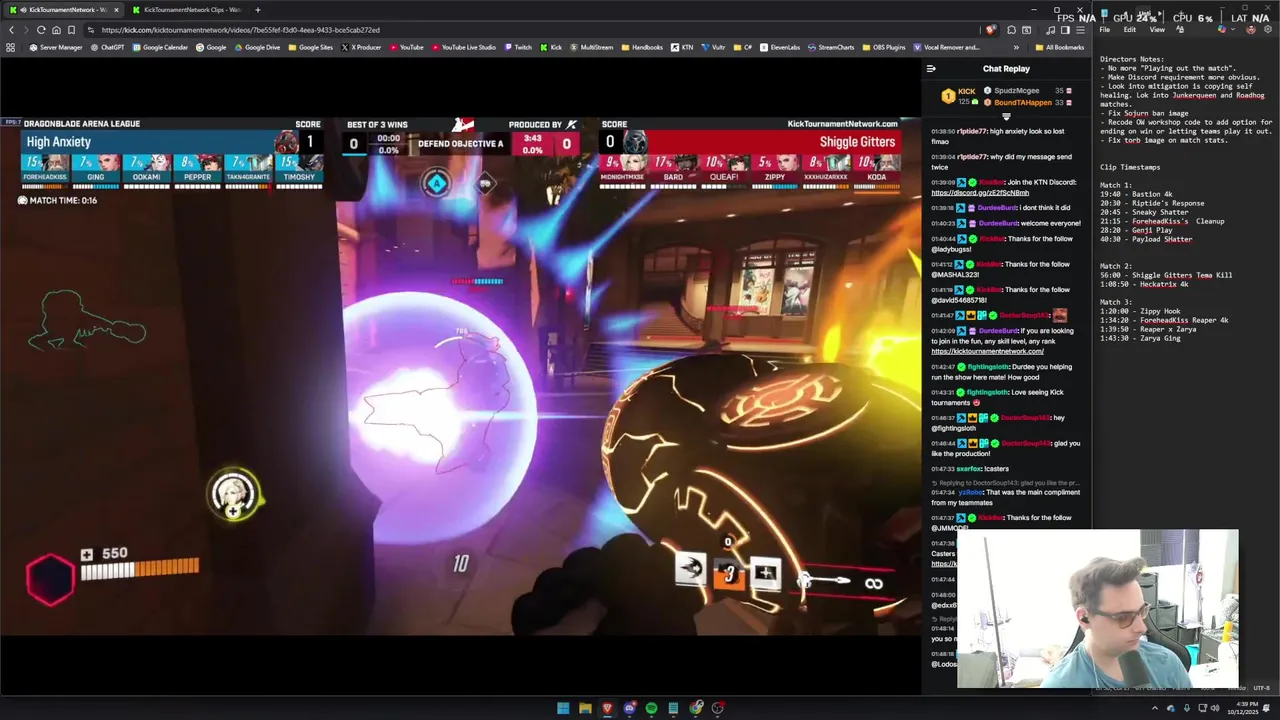
Task: Open the Server Manager bookmark
Action: (x=56, y=47)
